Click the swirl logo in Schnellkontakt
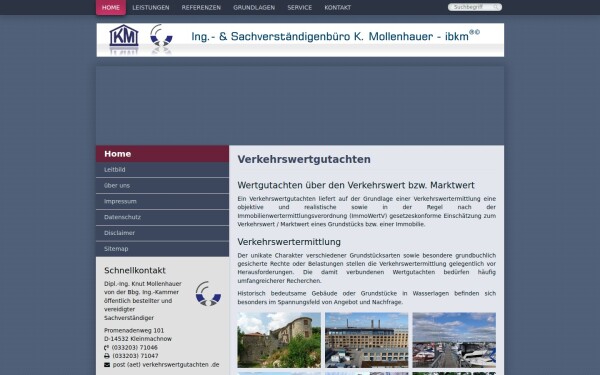 pos(208,293)
